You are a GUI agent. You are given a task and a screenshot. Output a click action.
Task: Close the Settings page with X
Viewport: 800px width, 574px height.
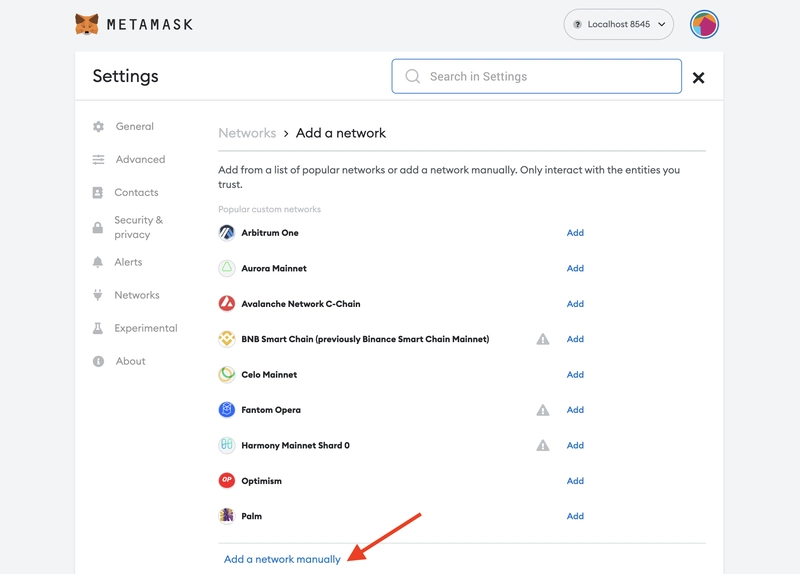(698, 78)
